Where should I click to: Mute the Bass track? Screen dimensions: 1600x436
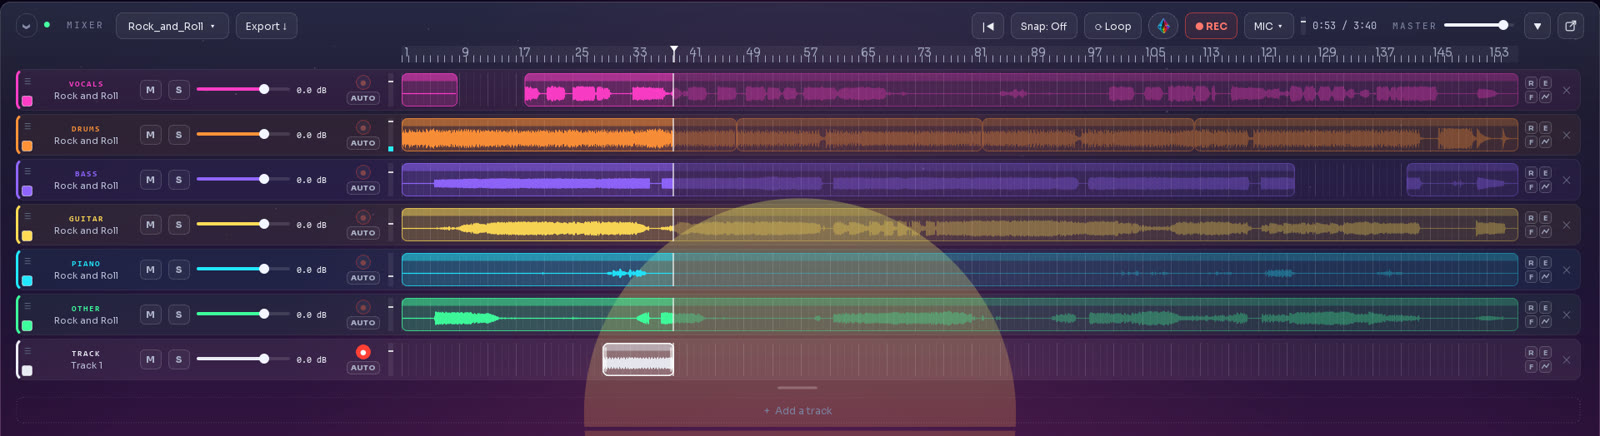point(150,180)
